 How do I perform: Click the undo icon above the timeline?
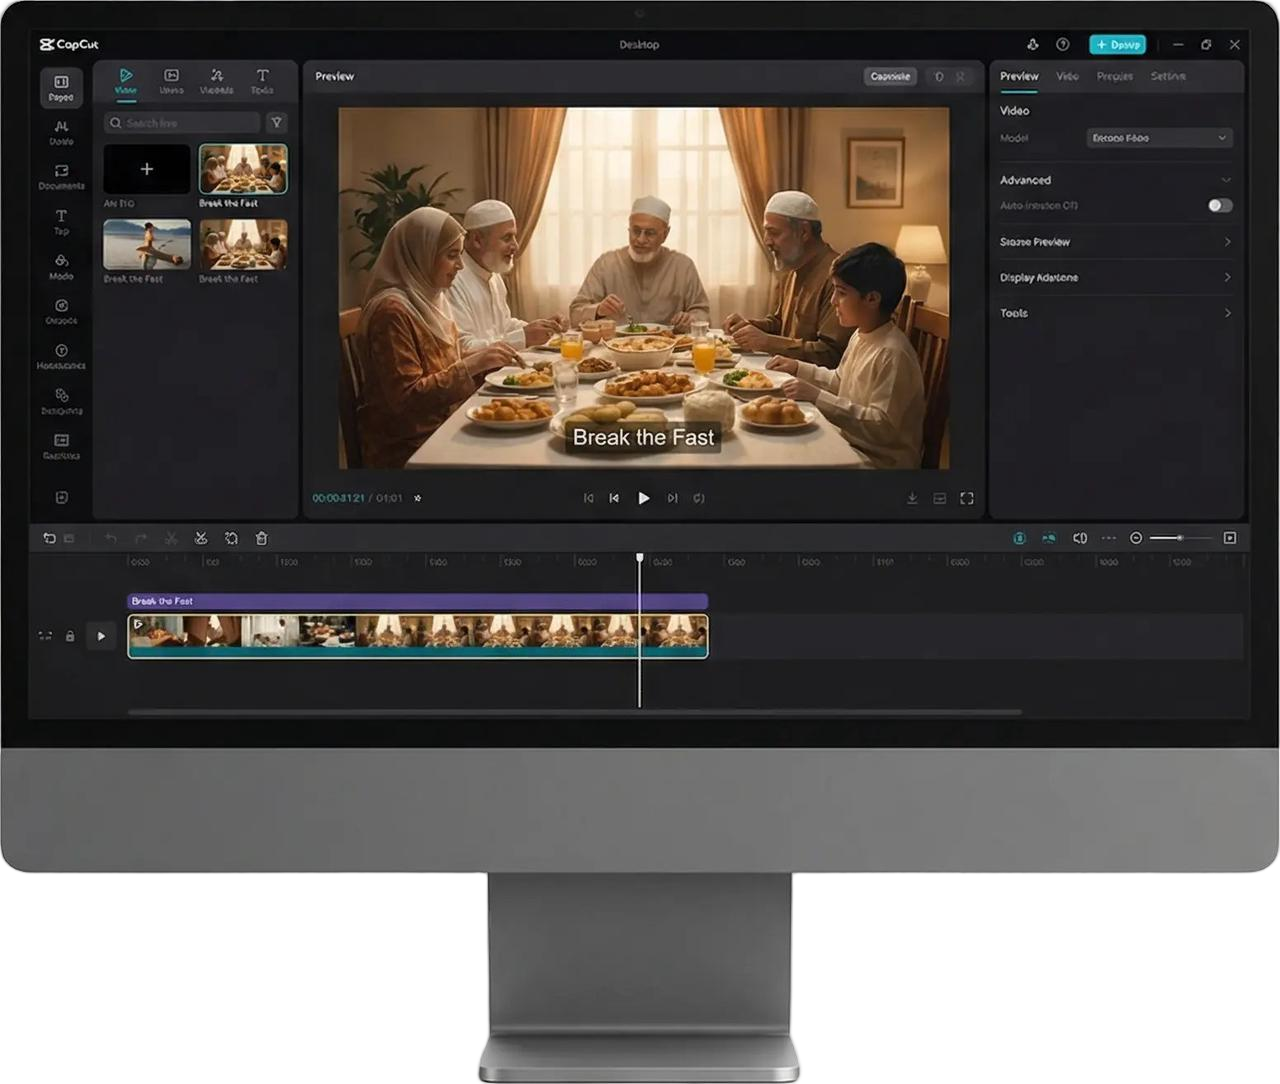112,538
